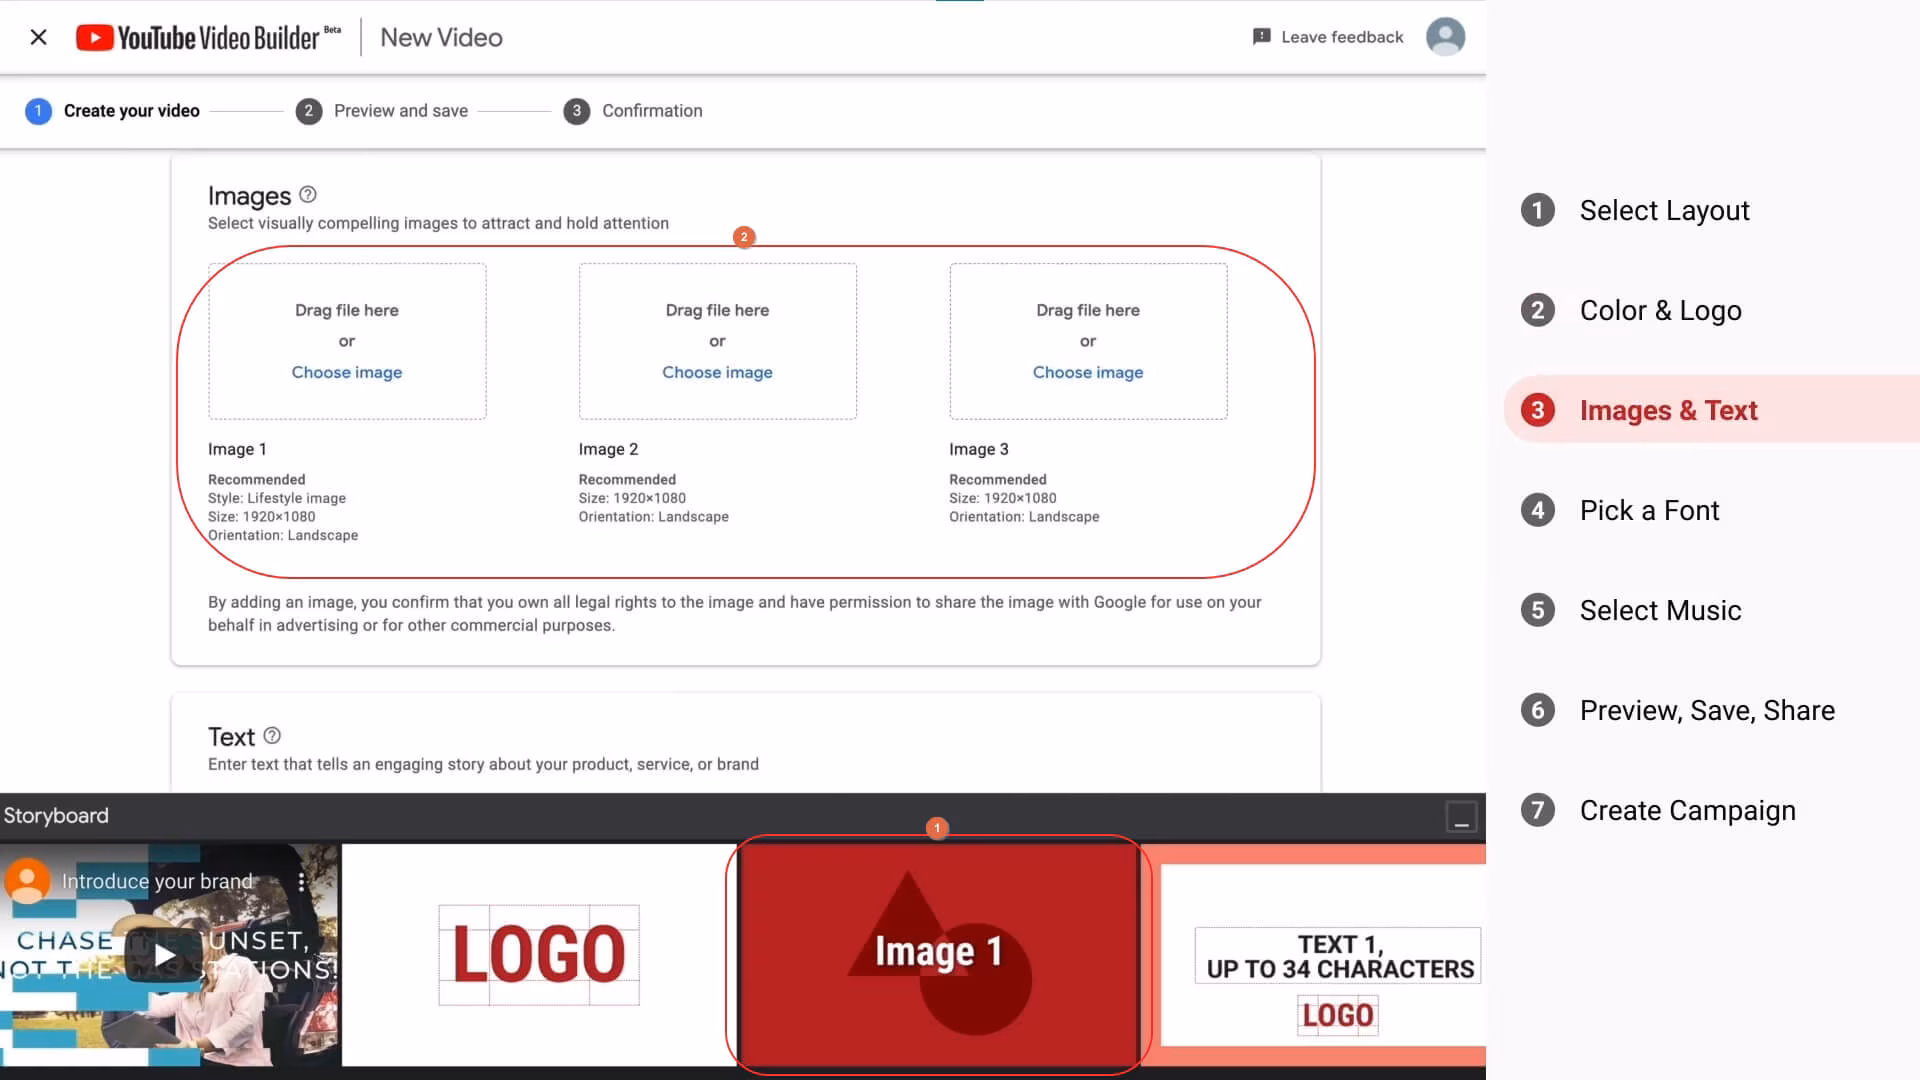Select the LOGO storyboard frame
Viewport: 1920px width, 1080px height.
click(539, 955)
